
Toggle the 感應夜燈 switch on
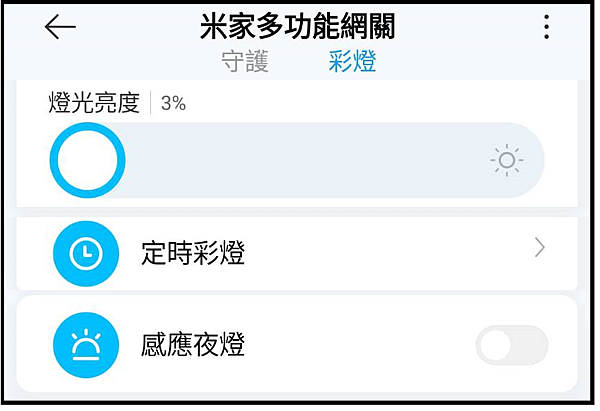click(512, 345)
